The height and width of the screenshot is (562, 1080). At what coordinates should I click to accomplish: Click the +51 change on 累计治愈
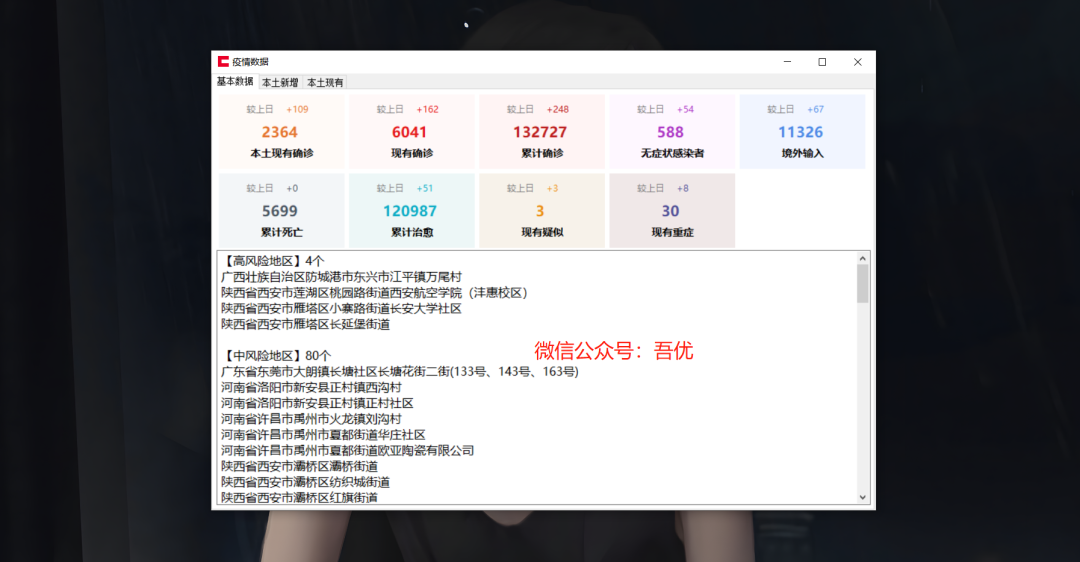pos(424,189)
